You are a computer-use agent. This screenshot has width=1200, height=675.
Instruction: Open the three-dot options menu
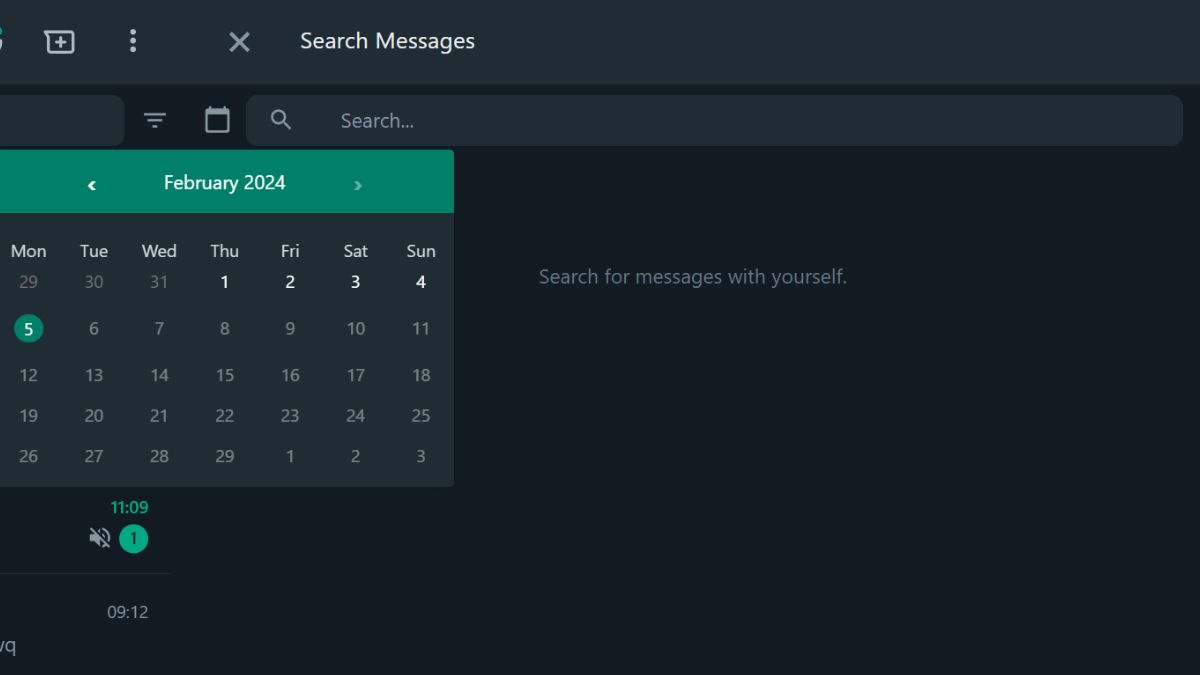pyautogui.click(x=133, y=41)
